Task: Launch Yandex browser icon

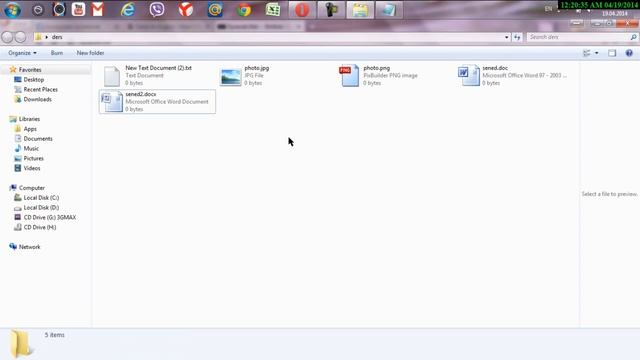Action: (186, 9)
